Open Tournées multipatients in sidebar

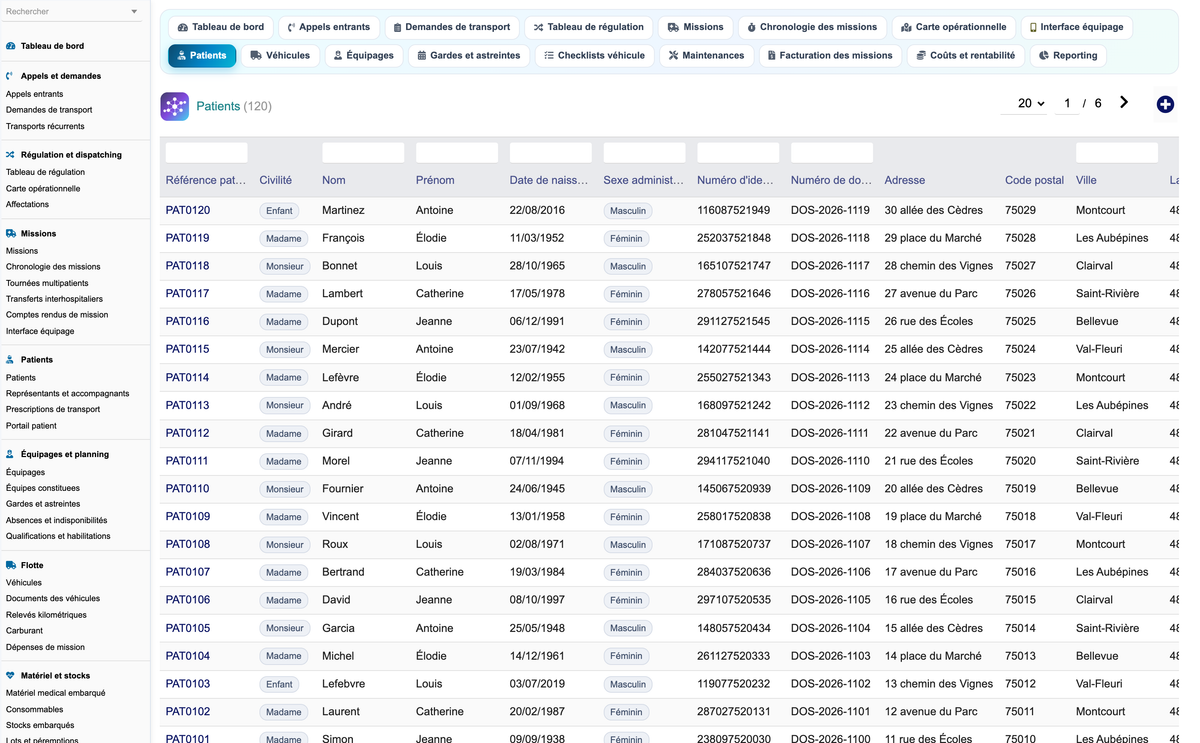[47, 283]
